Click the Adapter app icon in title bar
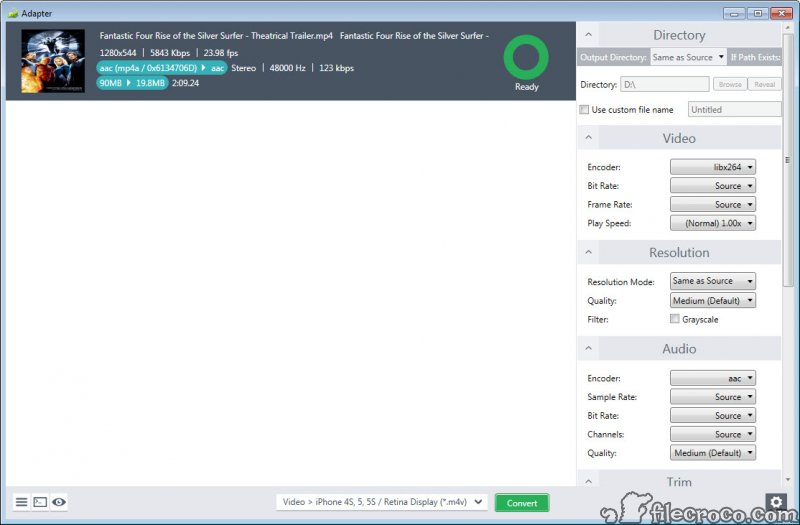800x525 pixels. click(x=12, y=13)
